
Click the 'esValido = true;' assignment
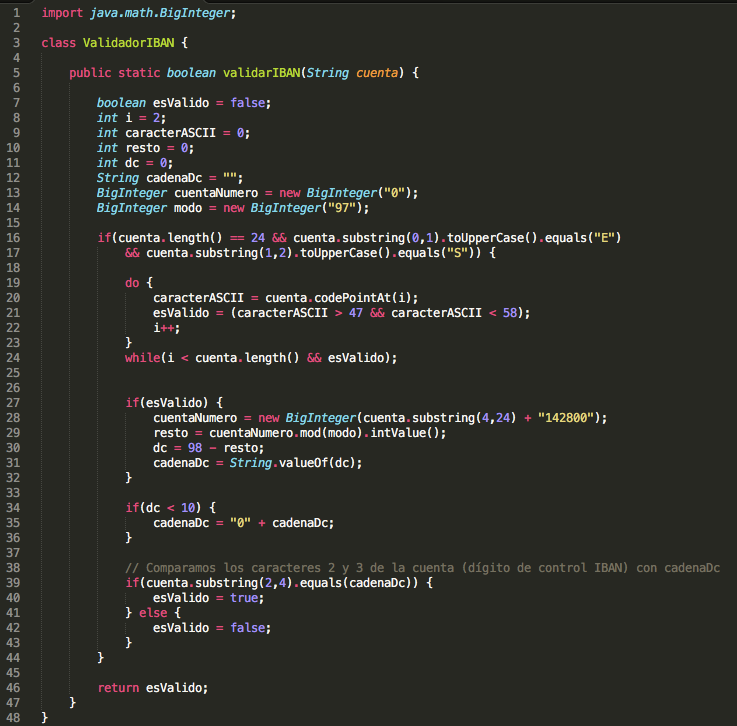click(208, 598)
